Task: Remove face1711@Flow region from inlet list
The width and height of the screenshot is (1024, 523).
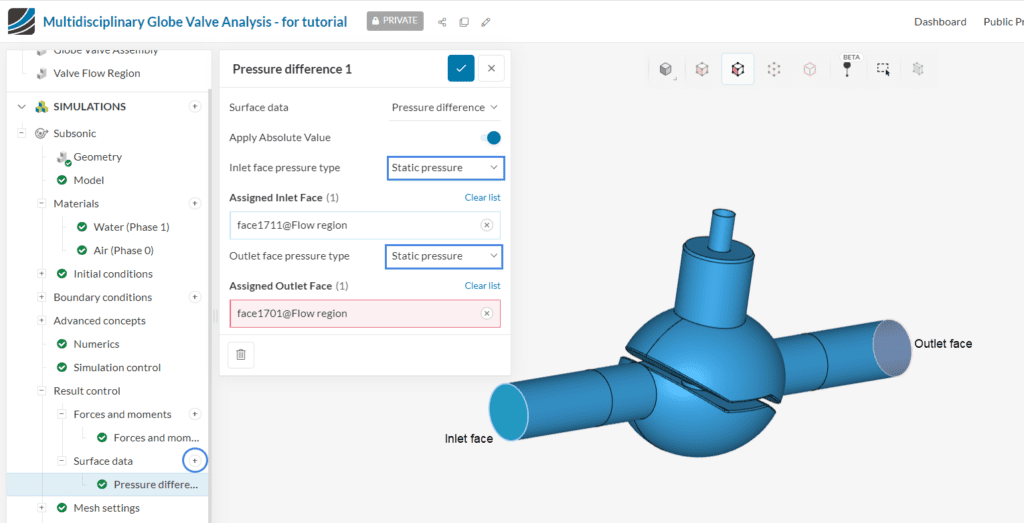Action: click(487, 225)
